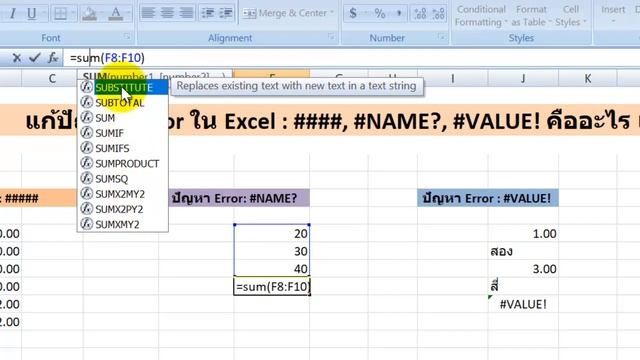
Task: Apply cell Borders button
Action: [x=60, y=14]
